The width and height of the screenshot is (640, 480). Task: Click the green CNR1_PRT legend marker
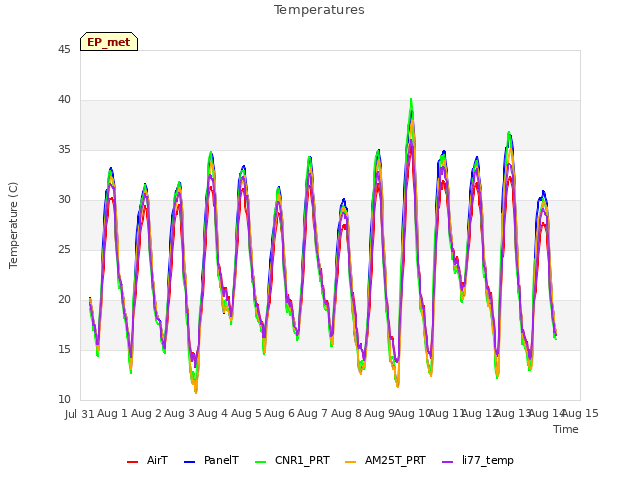tap(260, 462)
